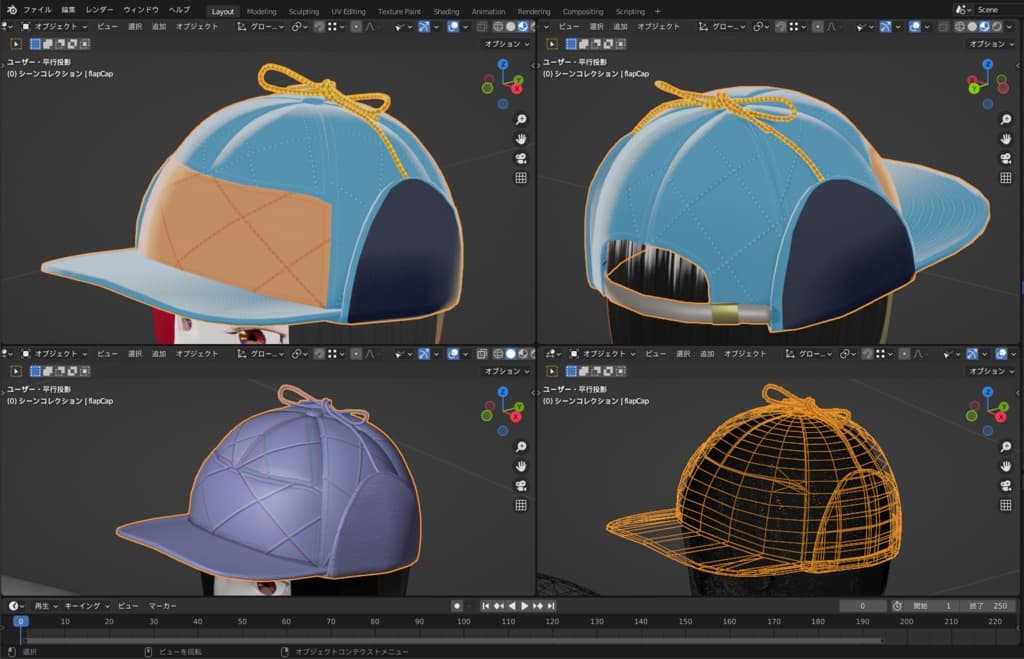Click the blue Z axis gizmo in top-left viewport

[502, 65]
